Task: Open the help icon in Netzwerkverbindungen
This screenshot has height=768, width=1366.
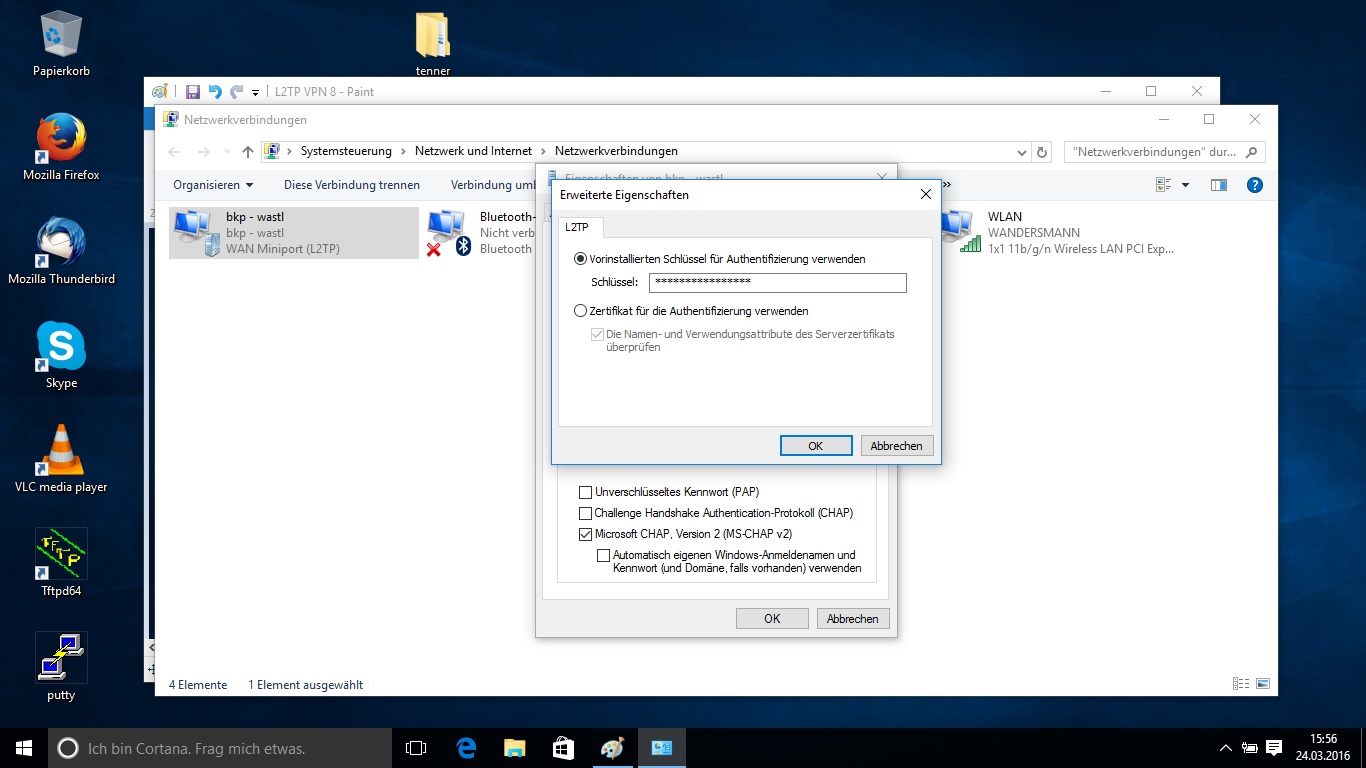Action: [1255, 185]
